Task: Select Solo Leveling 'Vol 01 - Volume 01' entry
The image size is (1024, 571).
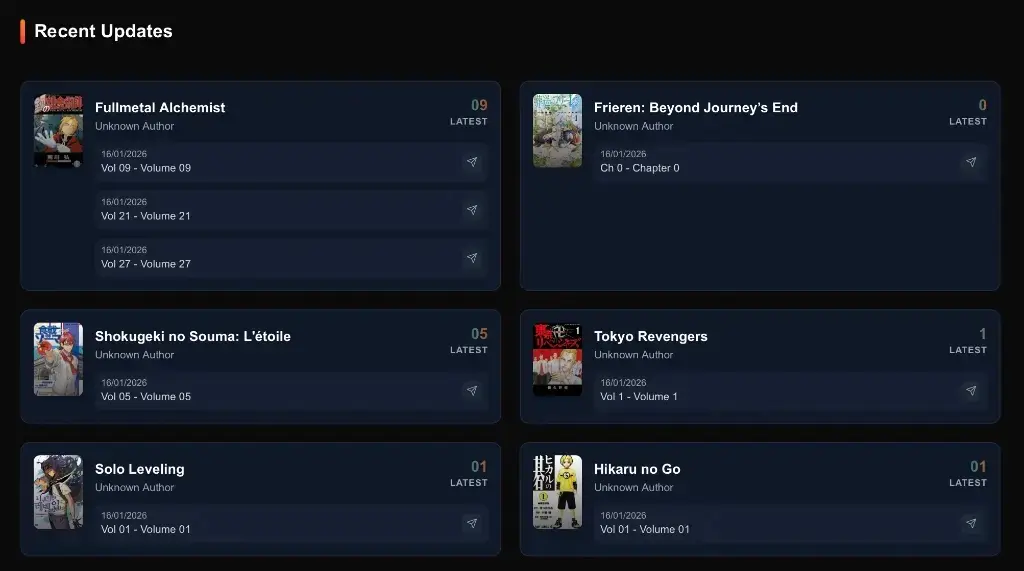Action: (x=291, y=523)
